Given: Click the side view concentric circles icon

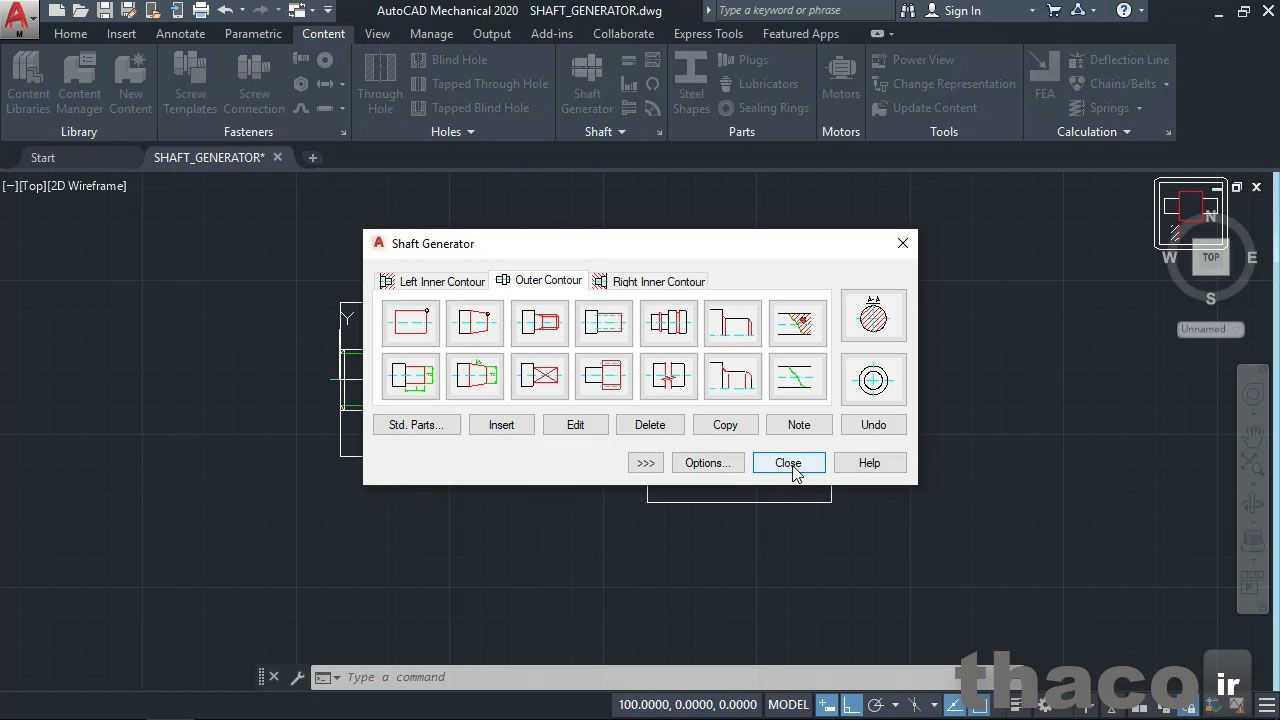Looking at the screenshot, I should click(x=874, y=380).
